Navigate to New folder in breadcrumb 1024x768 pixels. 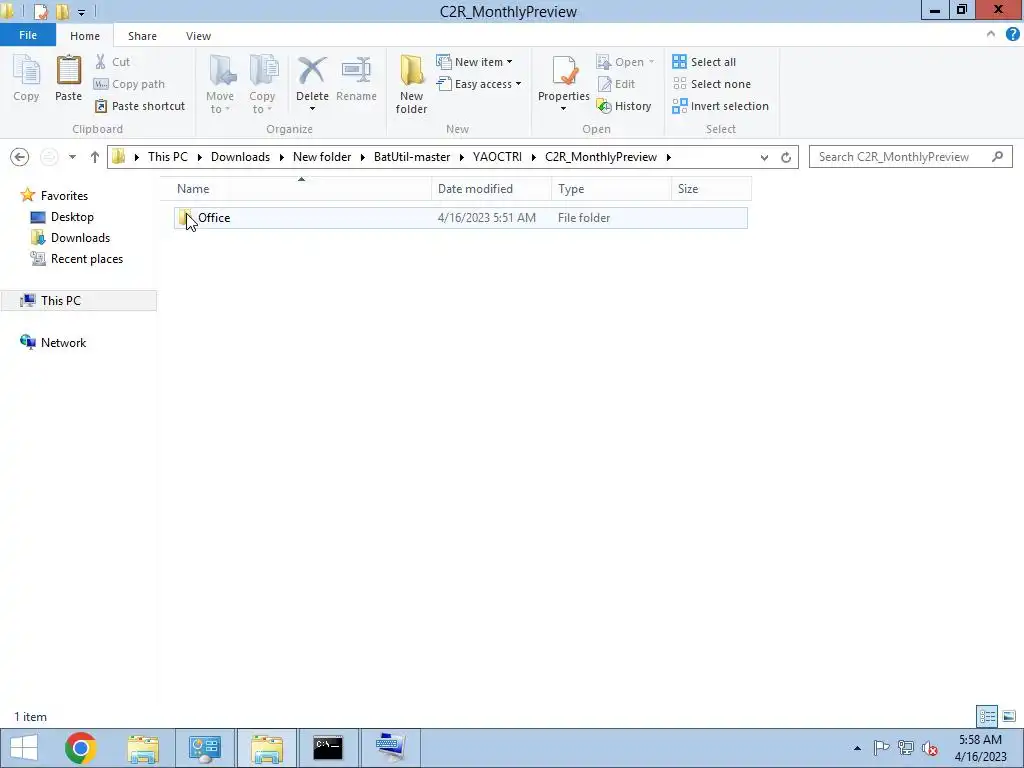click(x=322, y=157)
